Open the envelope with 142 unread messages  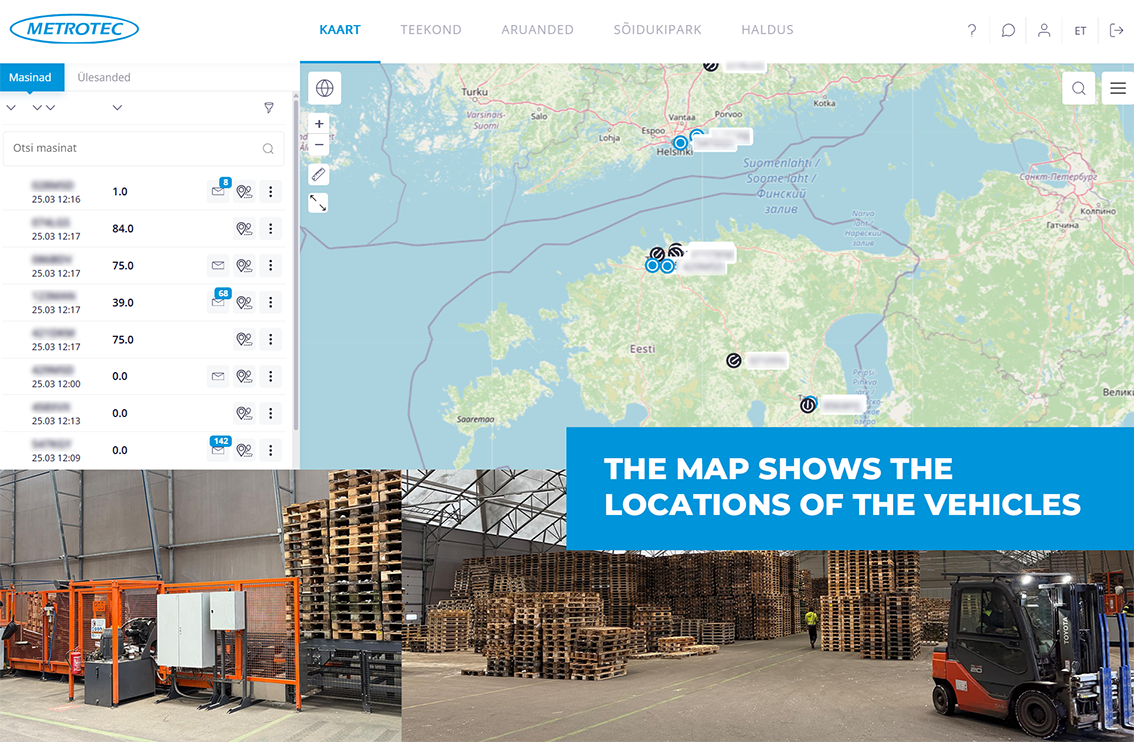click(219, 450)
